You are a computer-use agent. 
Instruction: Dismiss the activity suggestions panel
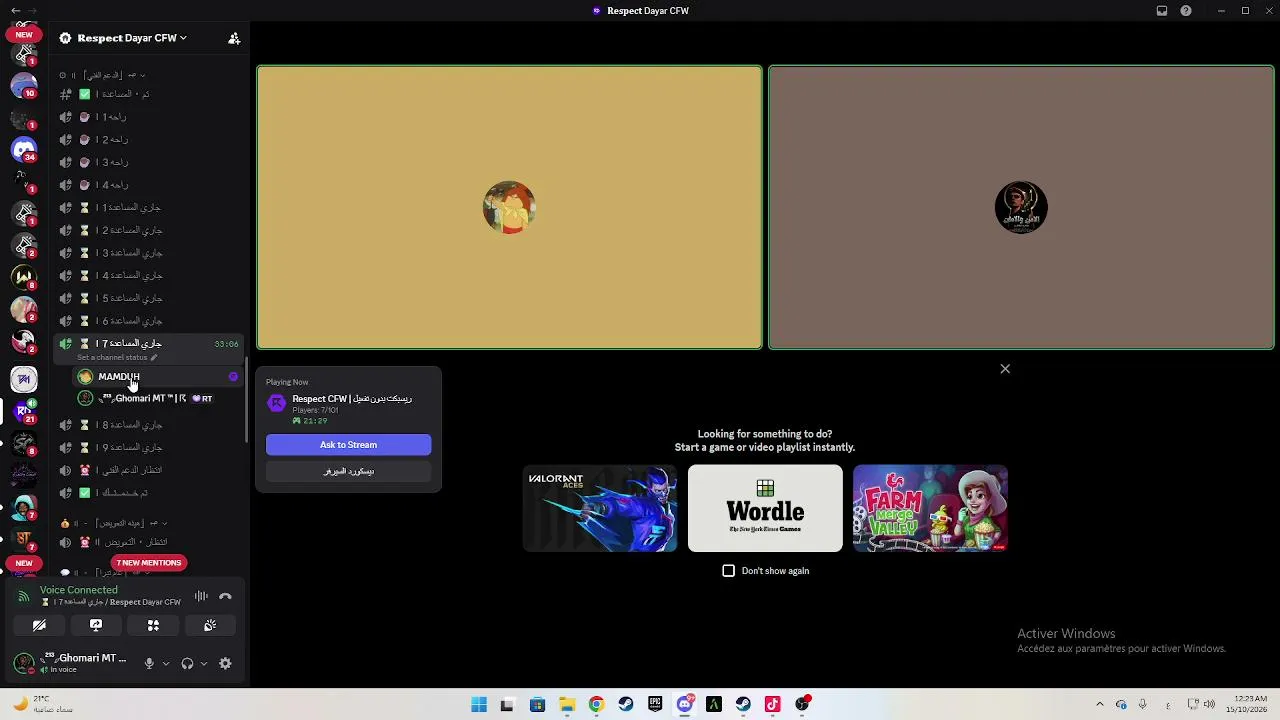tap(1005, 369)
